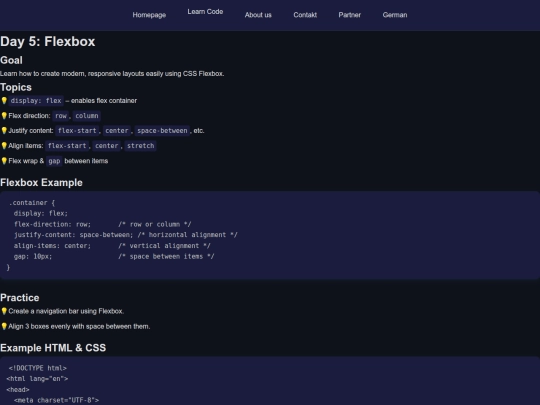Click the 'display: flex' code tag
The image size is (540, 405).
[x=36, y=101]
